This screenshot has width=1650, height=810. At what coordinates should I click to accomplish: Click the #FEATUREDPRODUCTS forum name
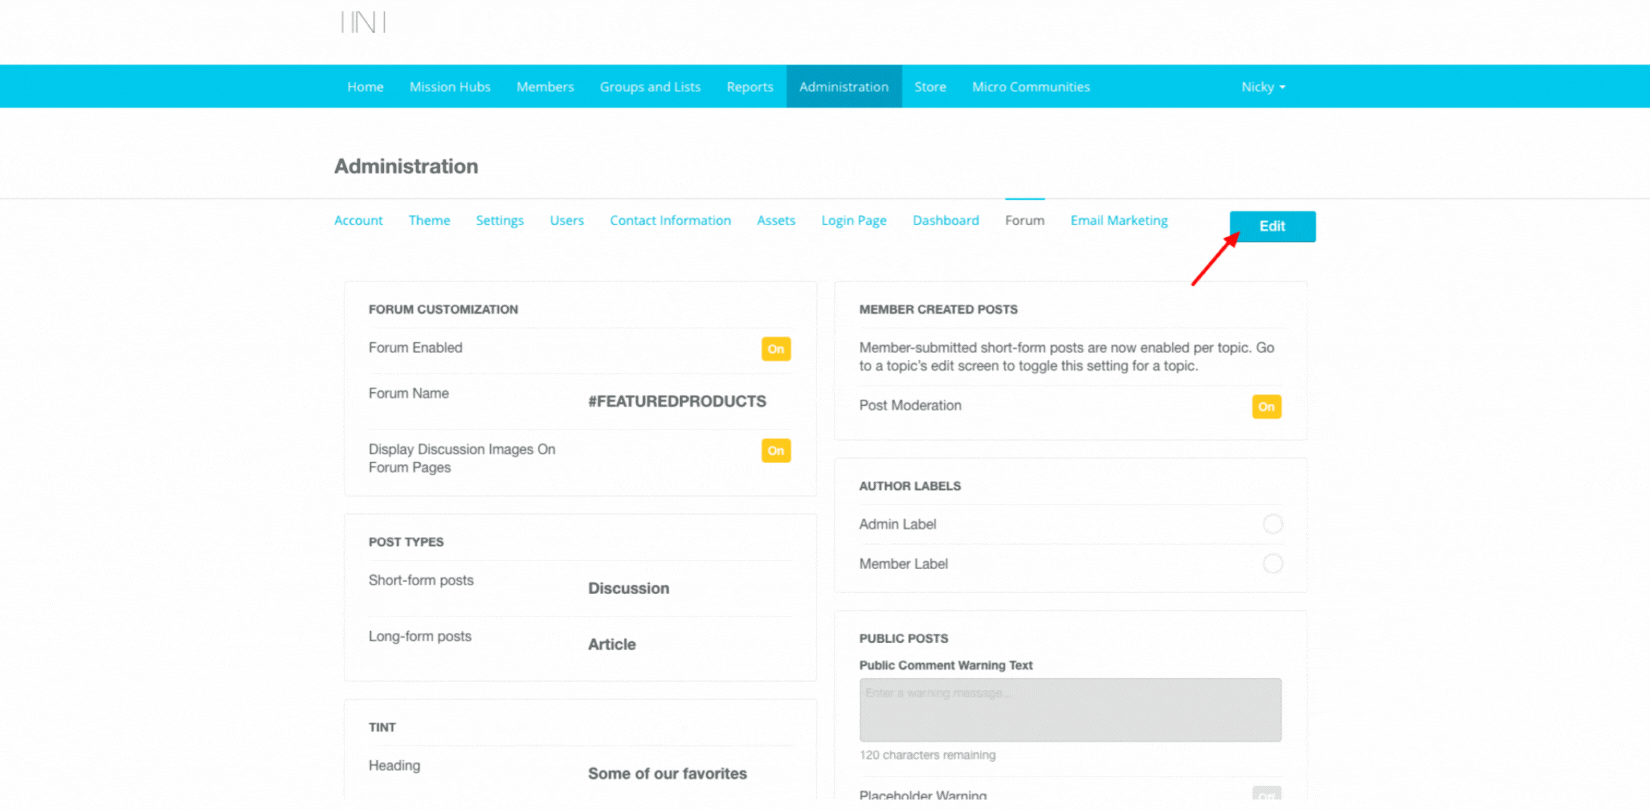click(677, 401)
